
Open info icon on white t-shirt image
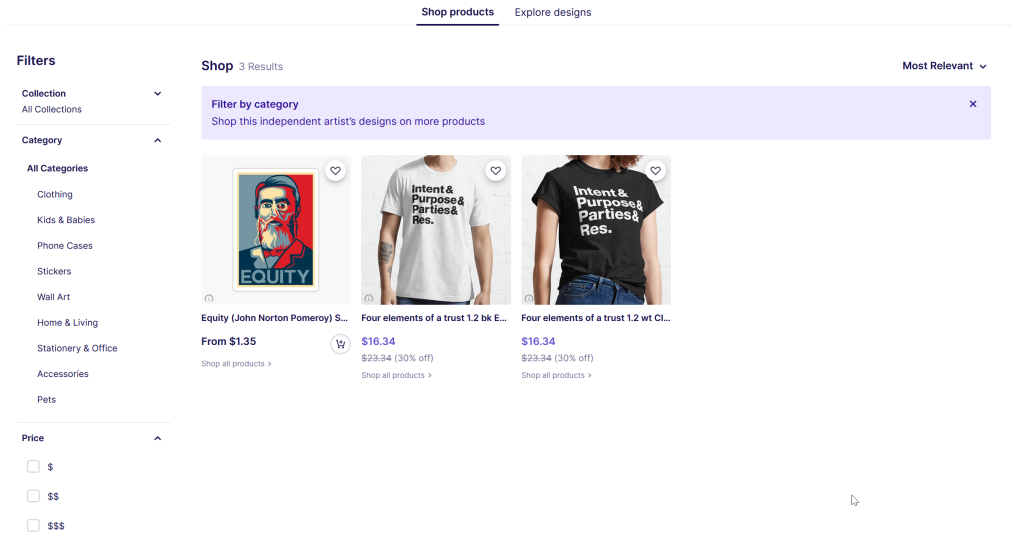point(369,298)
